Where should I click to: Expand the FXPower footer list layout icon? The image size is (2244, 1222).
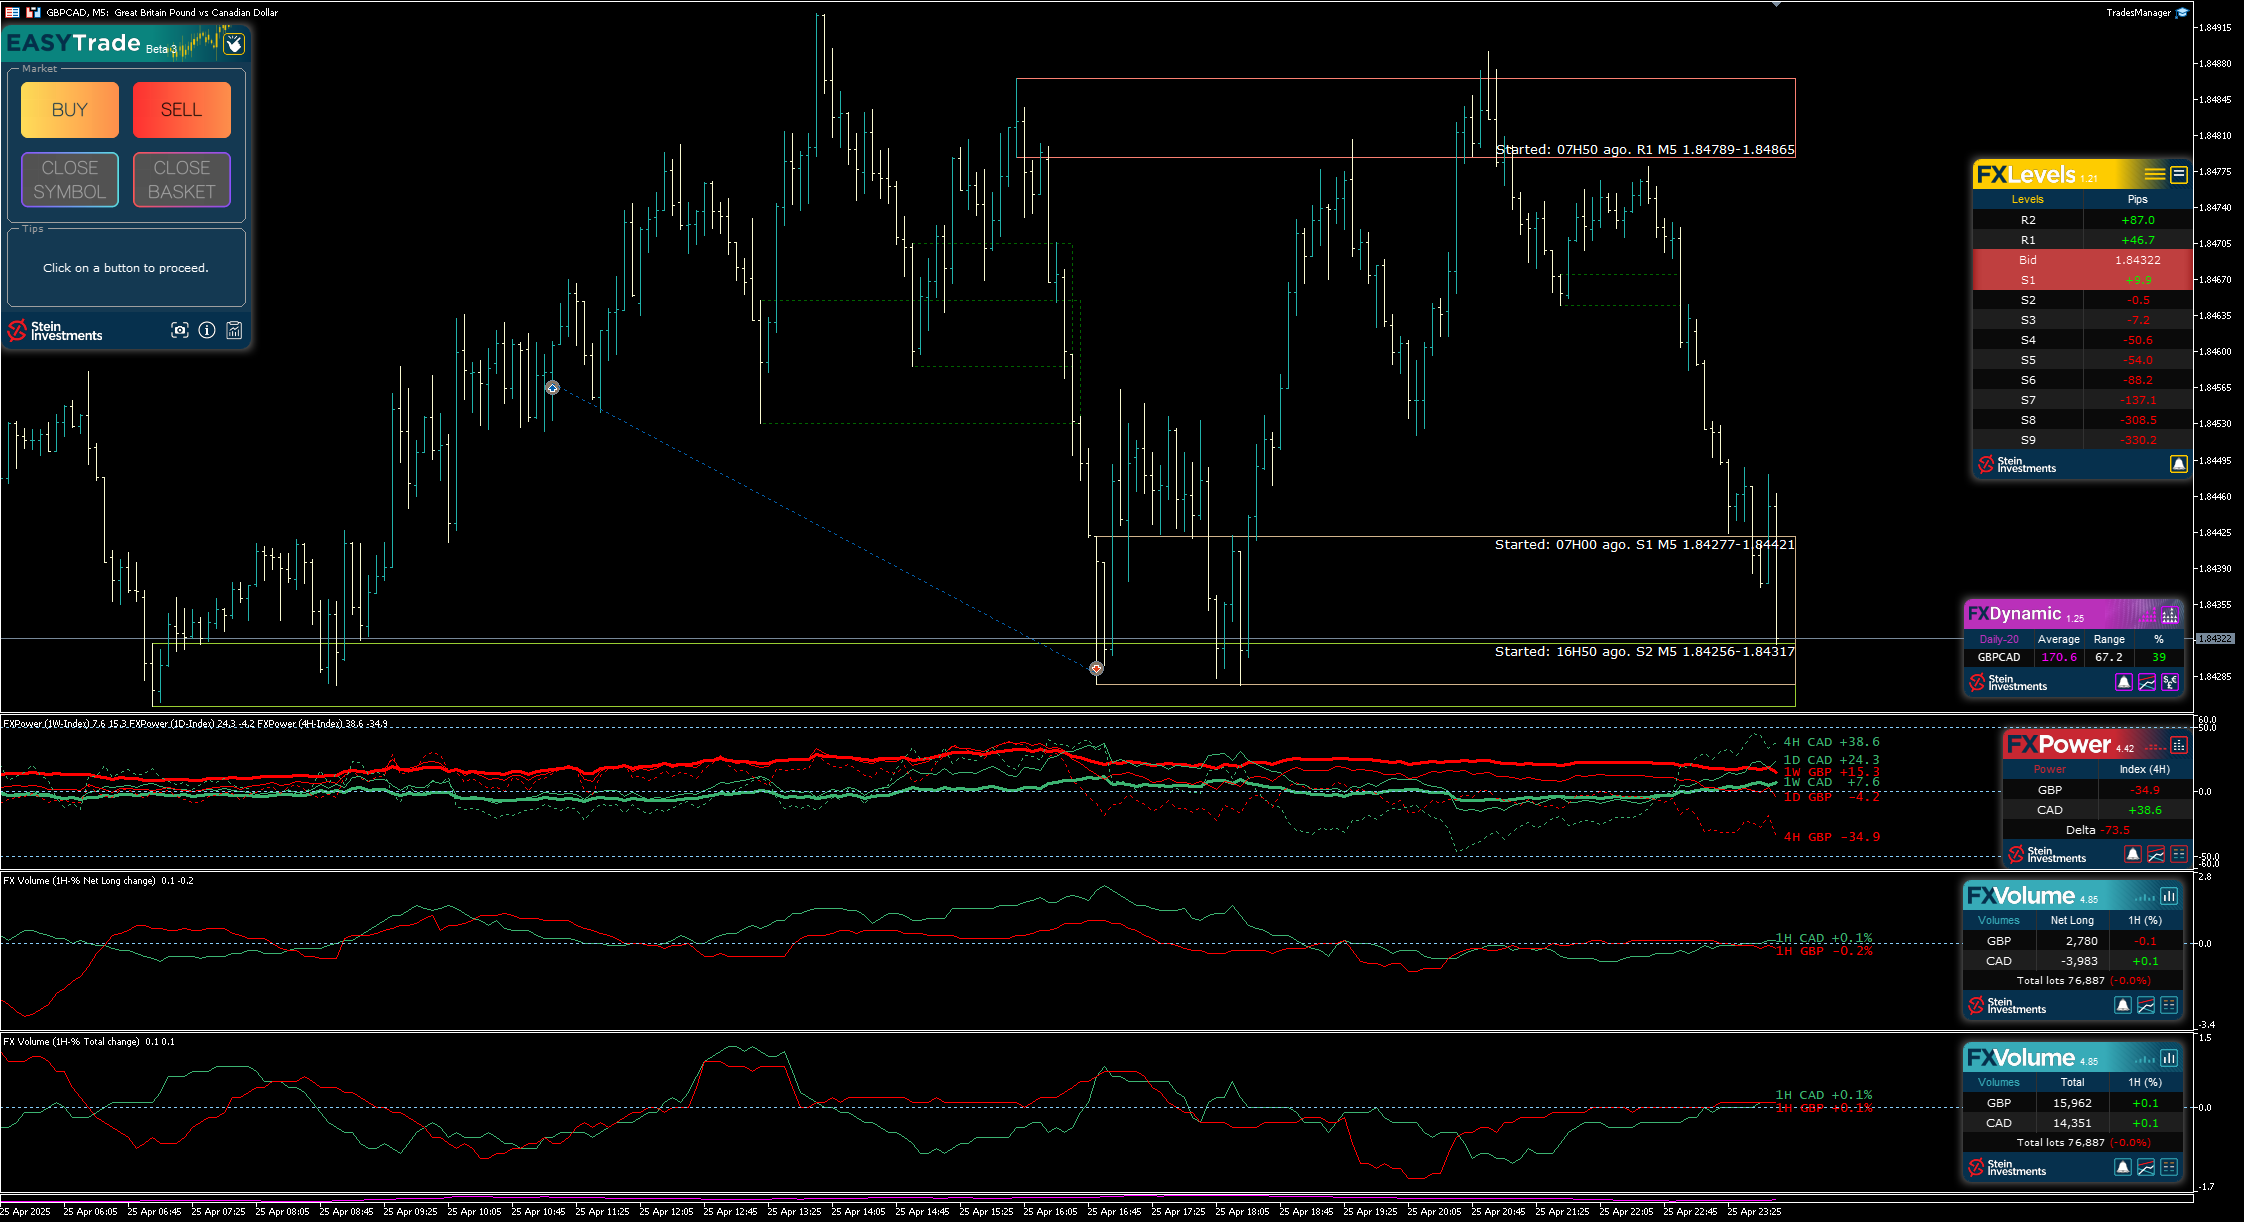click(x=2179, y=854)
